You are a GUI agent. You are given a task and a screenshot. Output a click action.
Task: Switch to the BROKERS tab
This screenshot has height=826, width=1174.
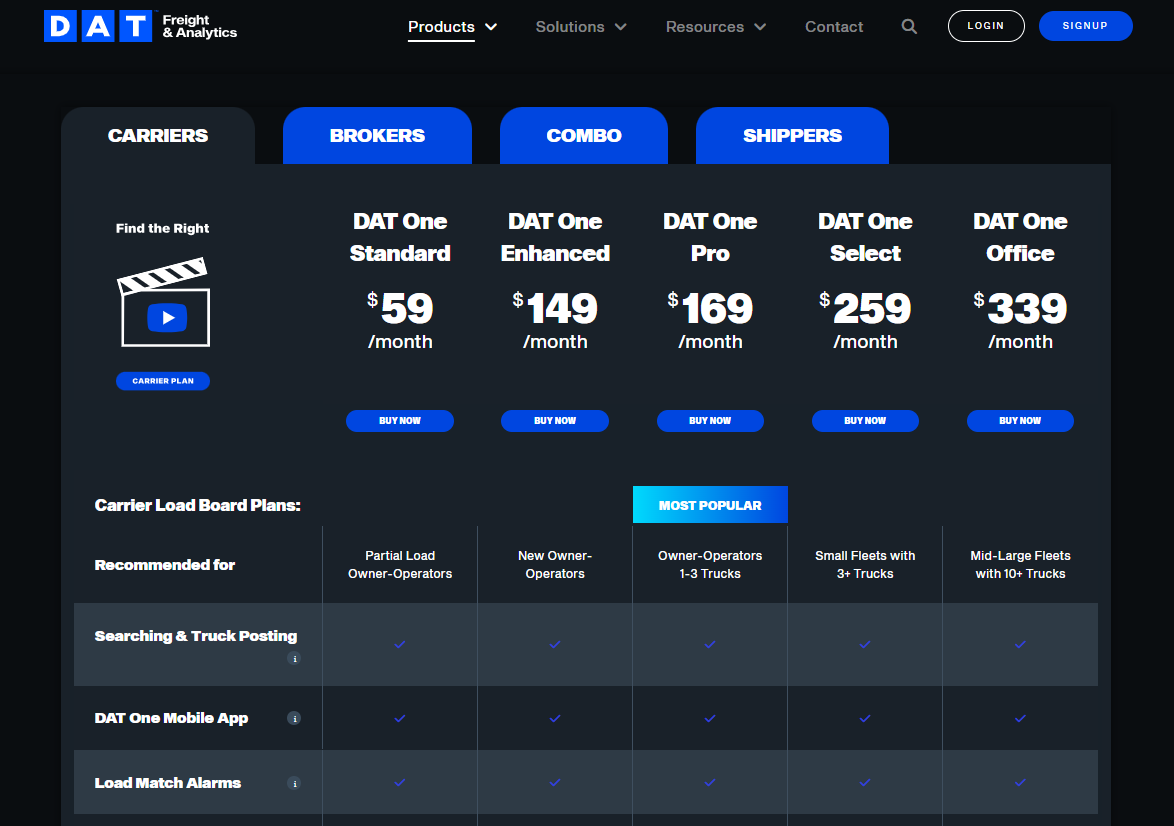377,136
